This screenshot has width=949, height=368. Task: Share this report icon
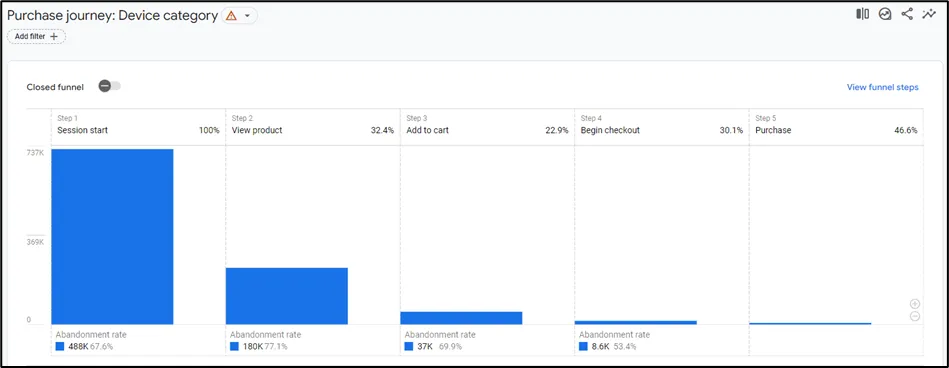click(907, 14)
